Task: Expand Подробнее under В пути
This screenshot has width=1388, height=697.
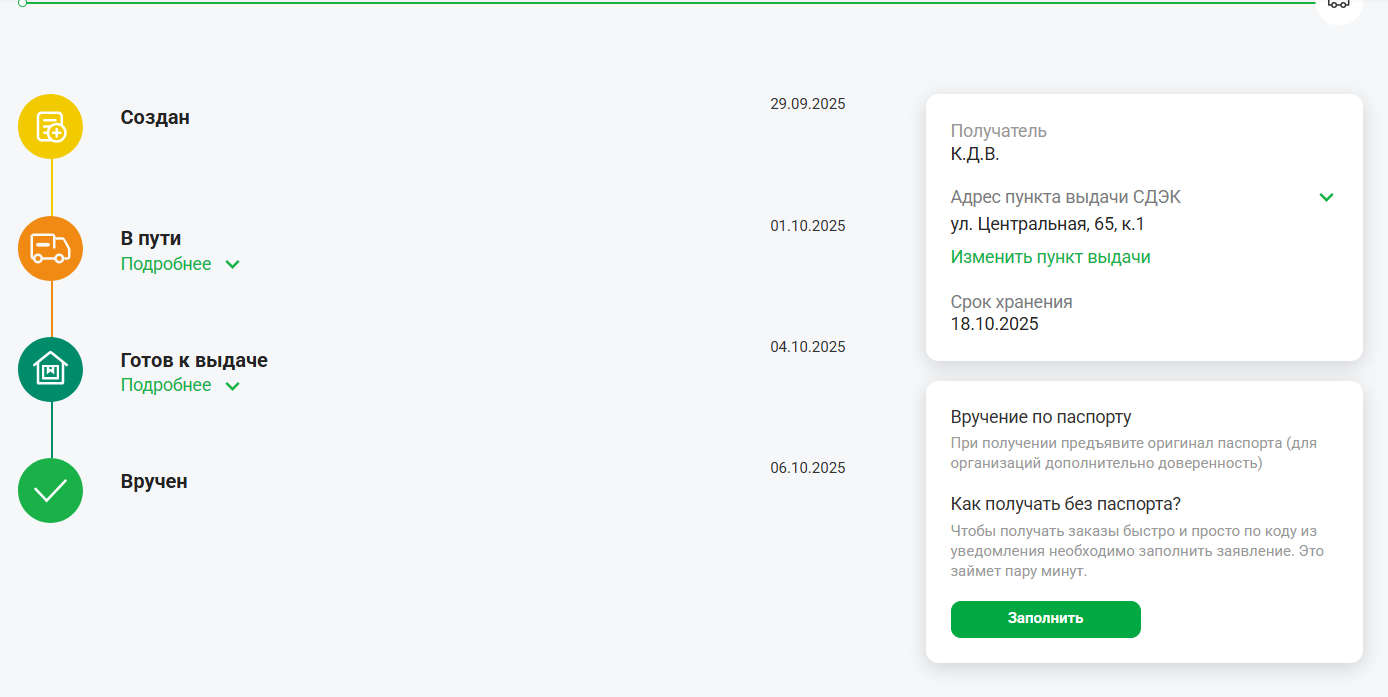Action: 180,264
